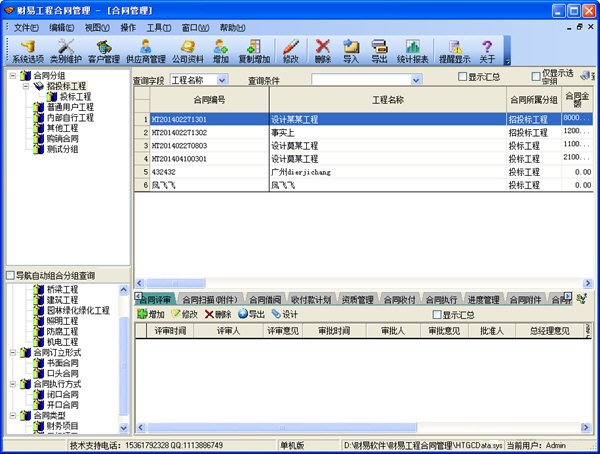Open the 编辑 menu
The image size is (600, 454).
click(x=61, y=28)
